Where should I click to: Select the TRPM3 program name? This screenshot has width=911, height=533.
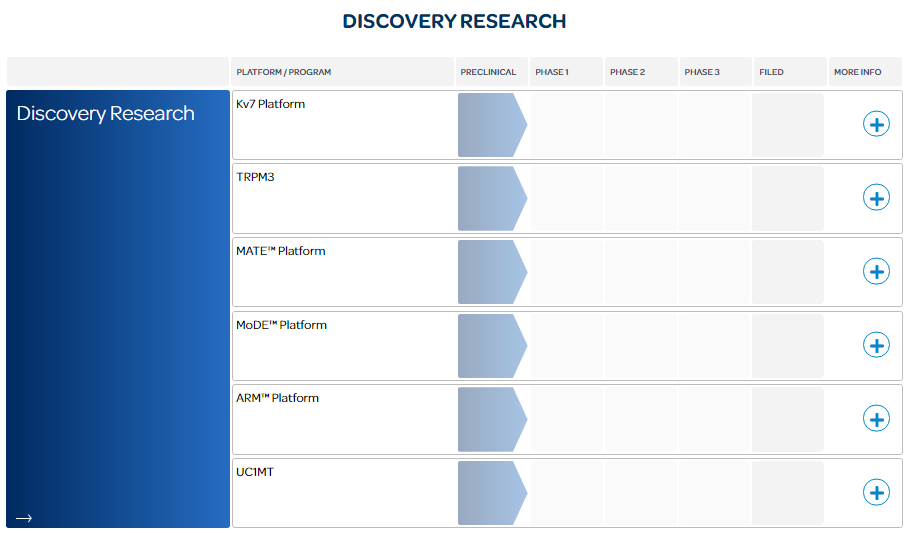256,178
